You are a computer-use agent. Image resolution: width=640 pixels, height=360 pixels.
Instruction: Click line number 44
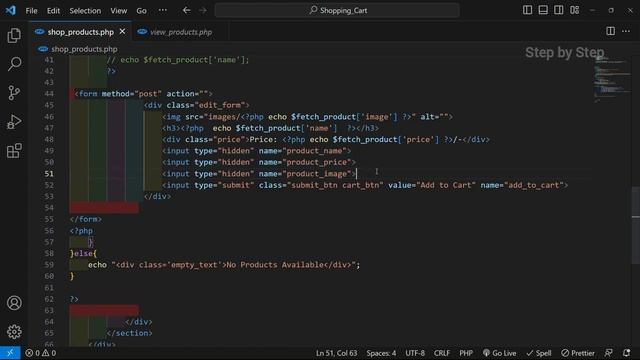tap(49, 94)
